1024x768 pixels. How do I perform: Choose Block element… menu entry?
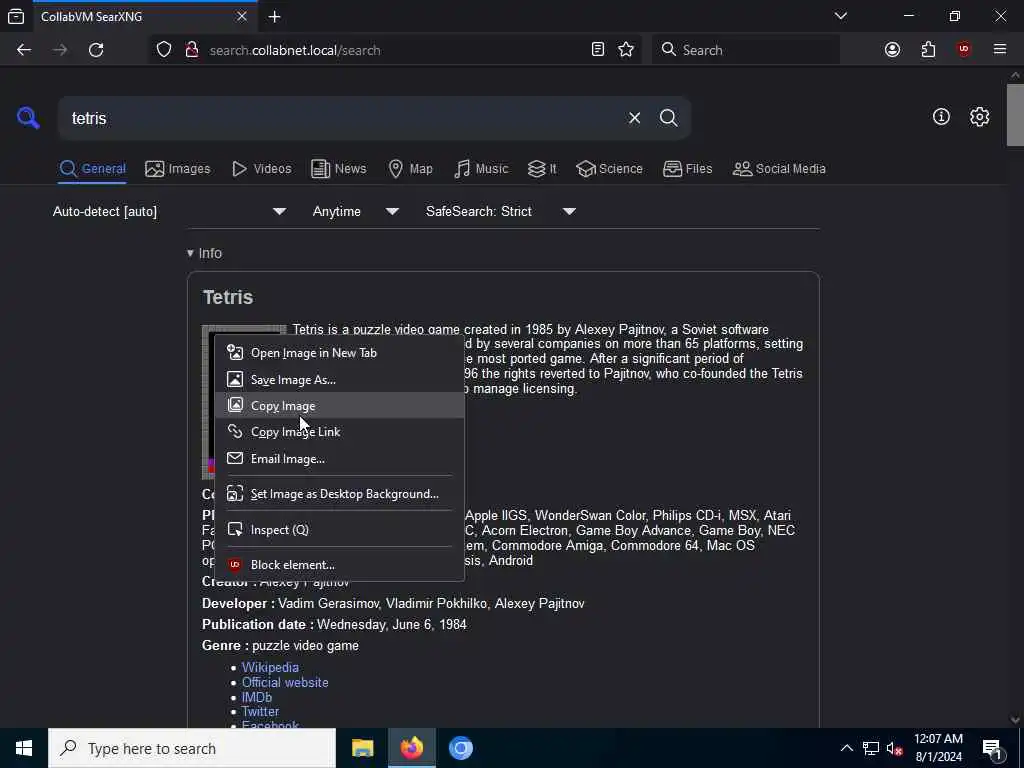[x=339, y=565]
